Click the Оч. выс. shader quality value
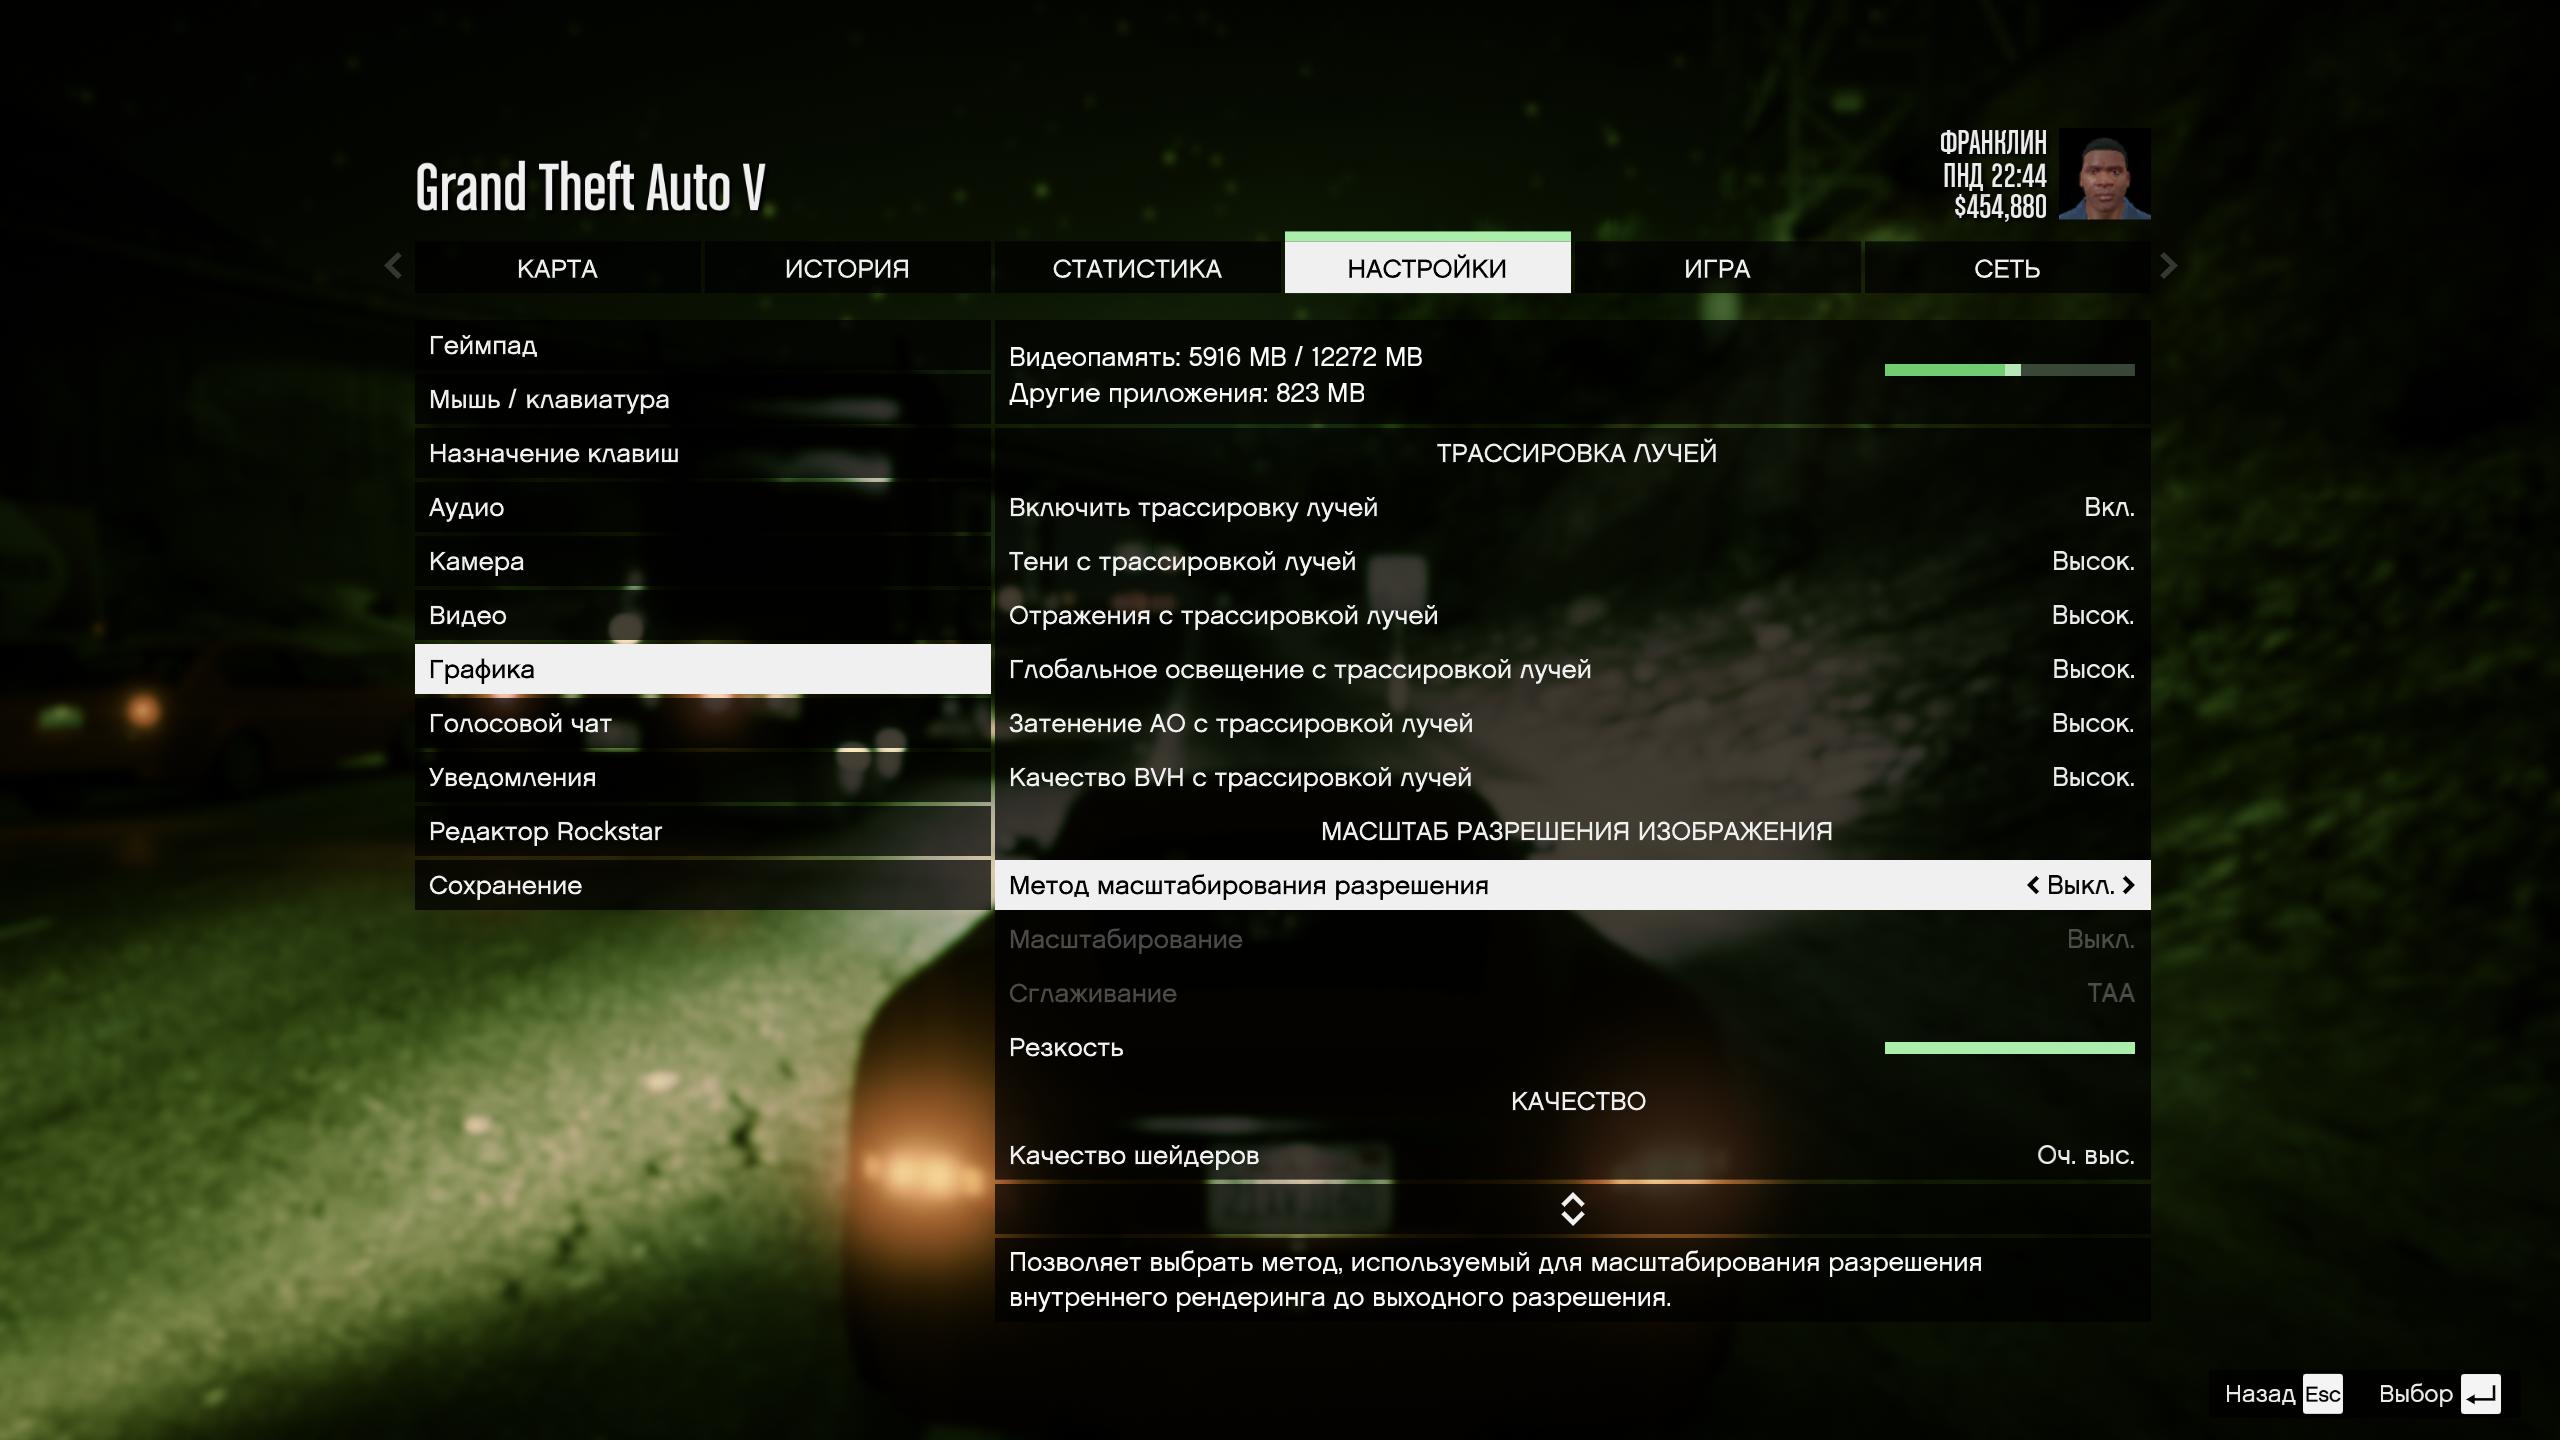The image size is (2560, 1440). (2086, 1156)
